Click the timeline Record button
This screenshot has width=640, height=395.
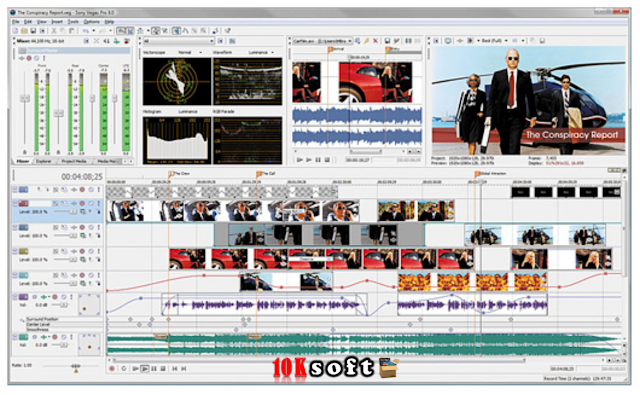pos(112,369)
